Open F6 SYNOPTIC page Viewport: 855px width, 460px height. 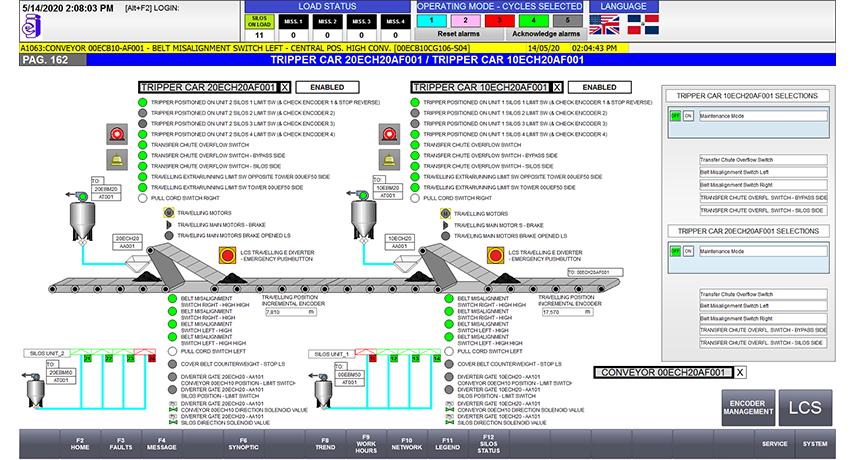pyautogui.click(x=244, y=444)
